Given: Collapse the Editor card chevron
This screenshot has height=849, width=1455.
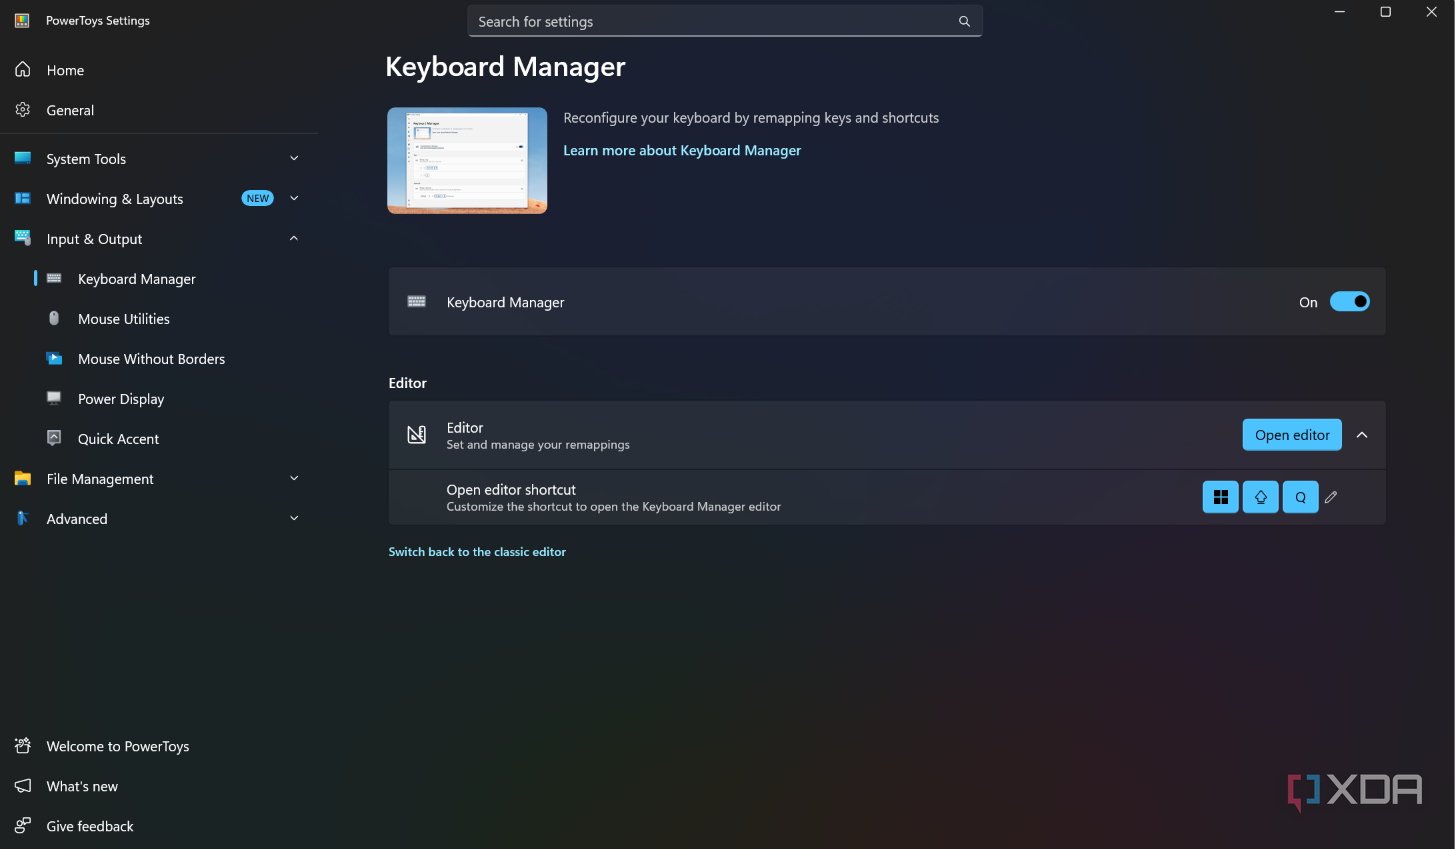Looking at the screenshot, I should 1362,435.
